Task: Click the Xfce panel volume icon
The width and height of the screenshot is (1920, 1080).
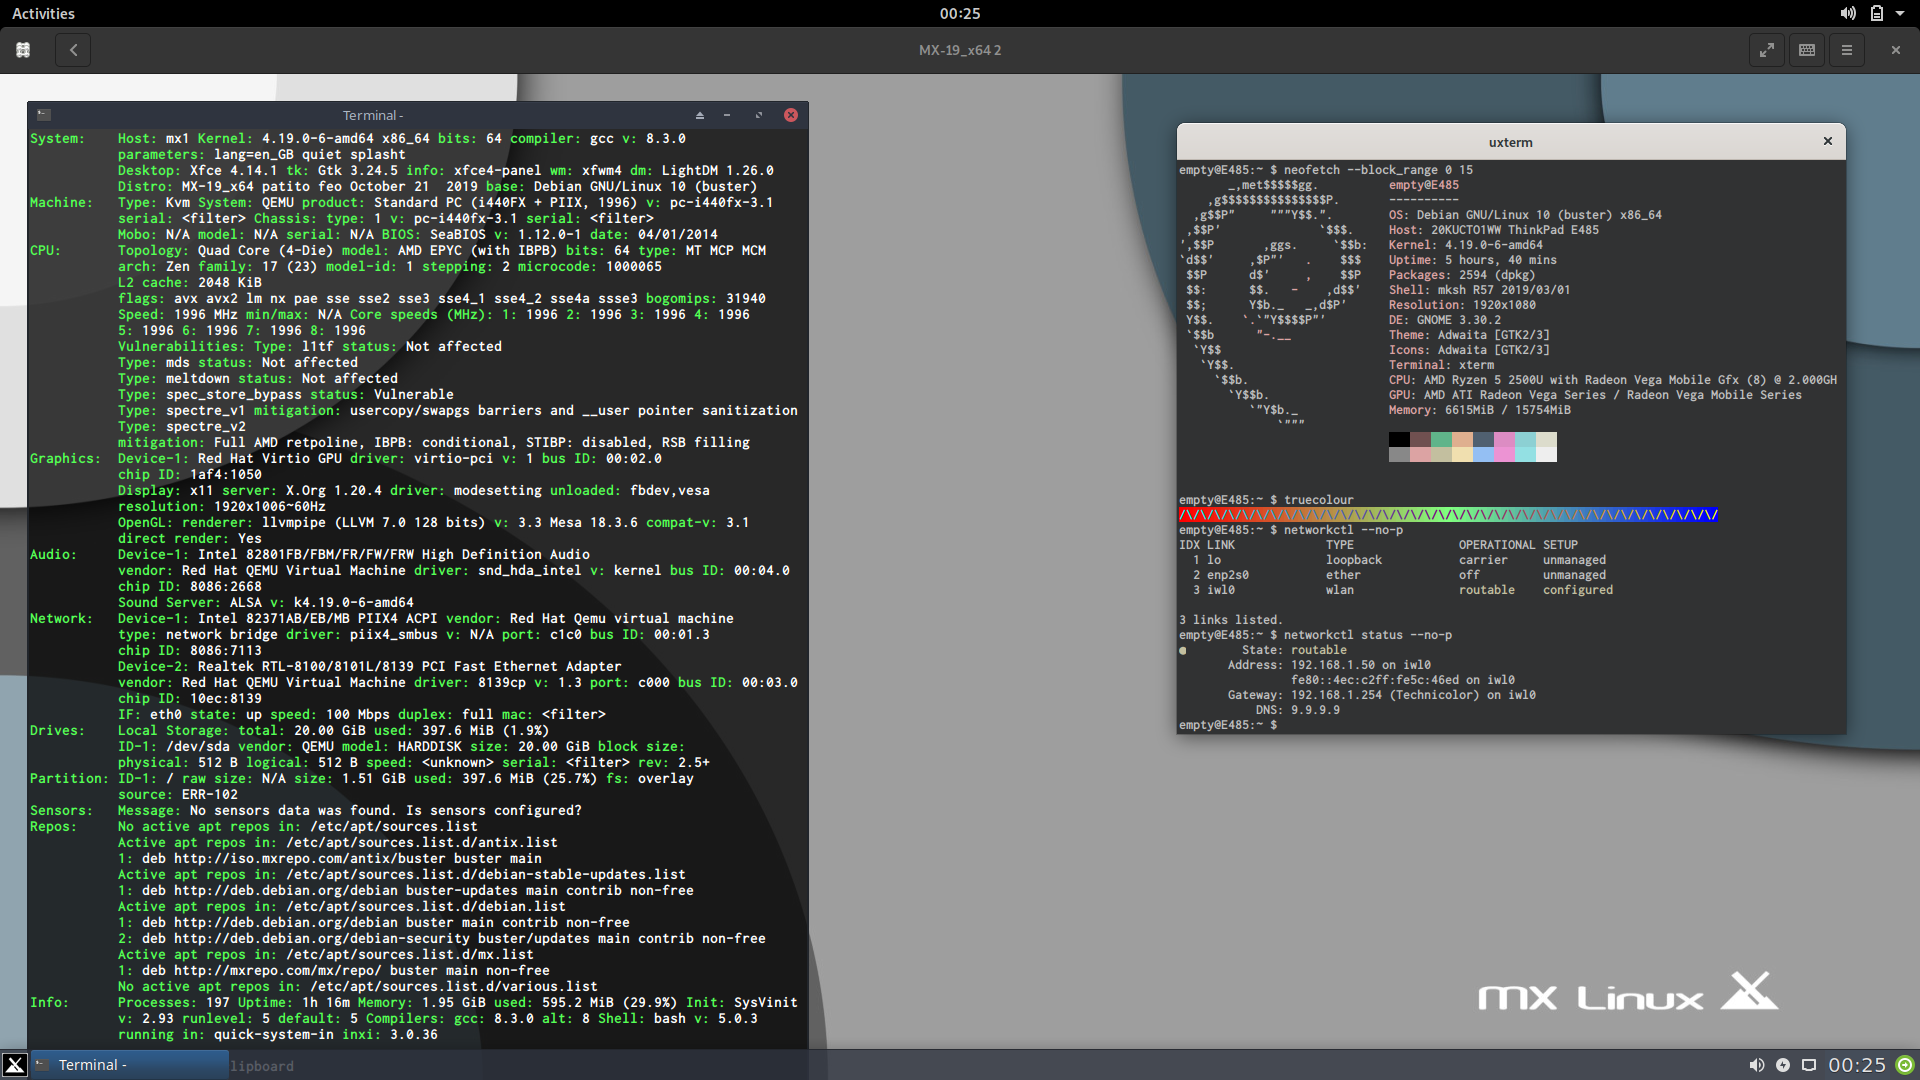Action: pyautogui.click(x=1757, y=1065)
